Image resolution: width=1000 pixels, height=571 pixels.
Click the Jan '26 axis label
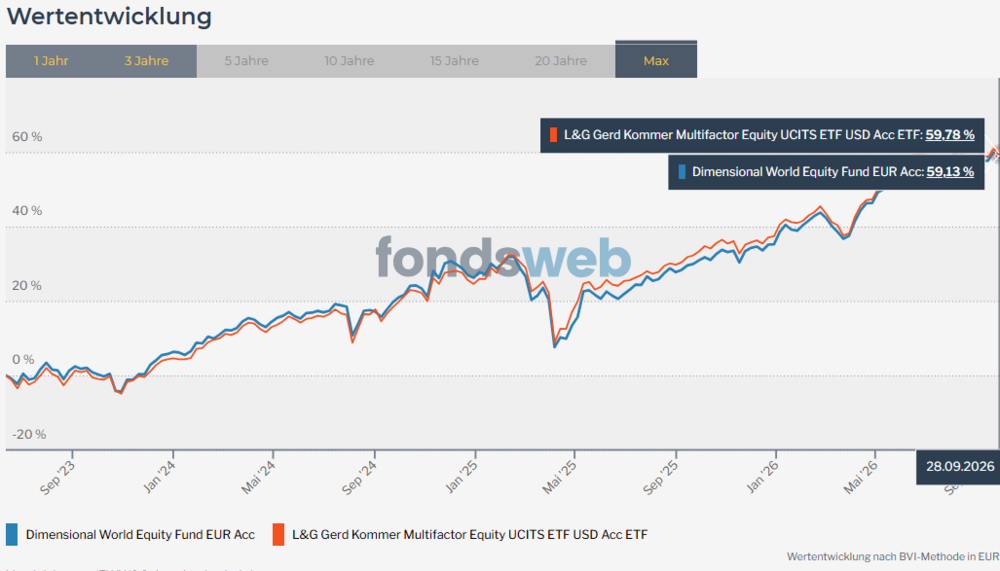pyautogui.click(x=763, y=477)
